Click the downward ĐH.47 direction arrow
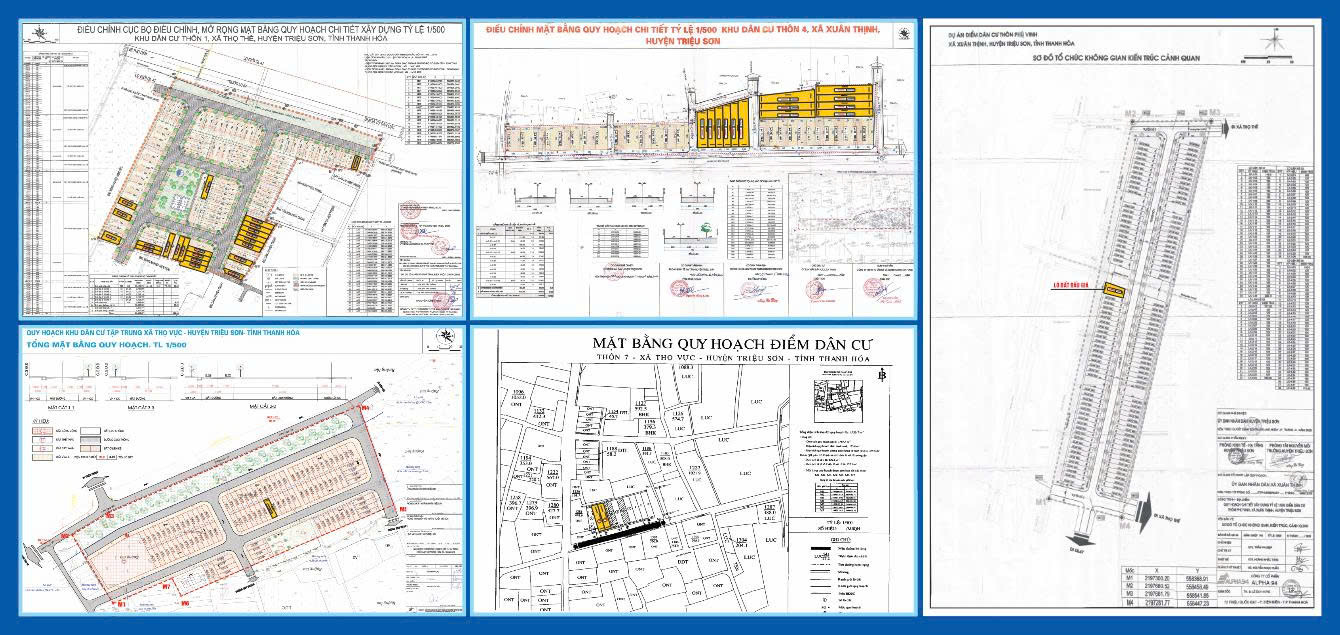 coord(1080,540)
